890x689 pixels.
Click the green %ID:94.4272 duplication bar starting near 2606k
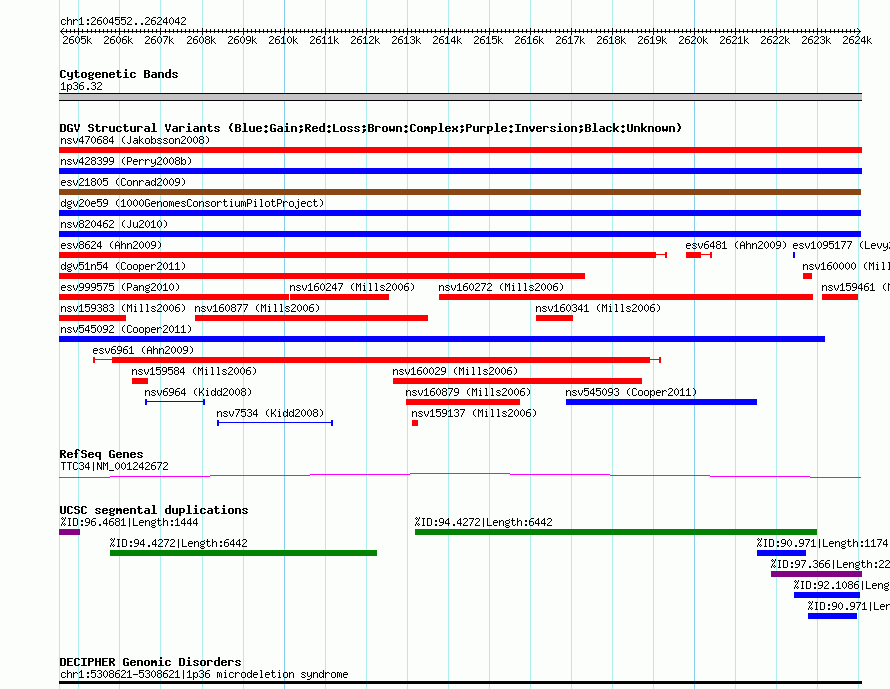(244, 553)
